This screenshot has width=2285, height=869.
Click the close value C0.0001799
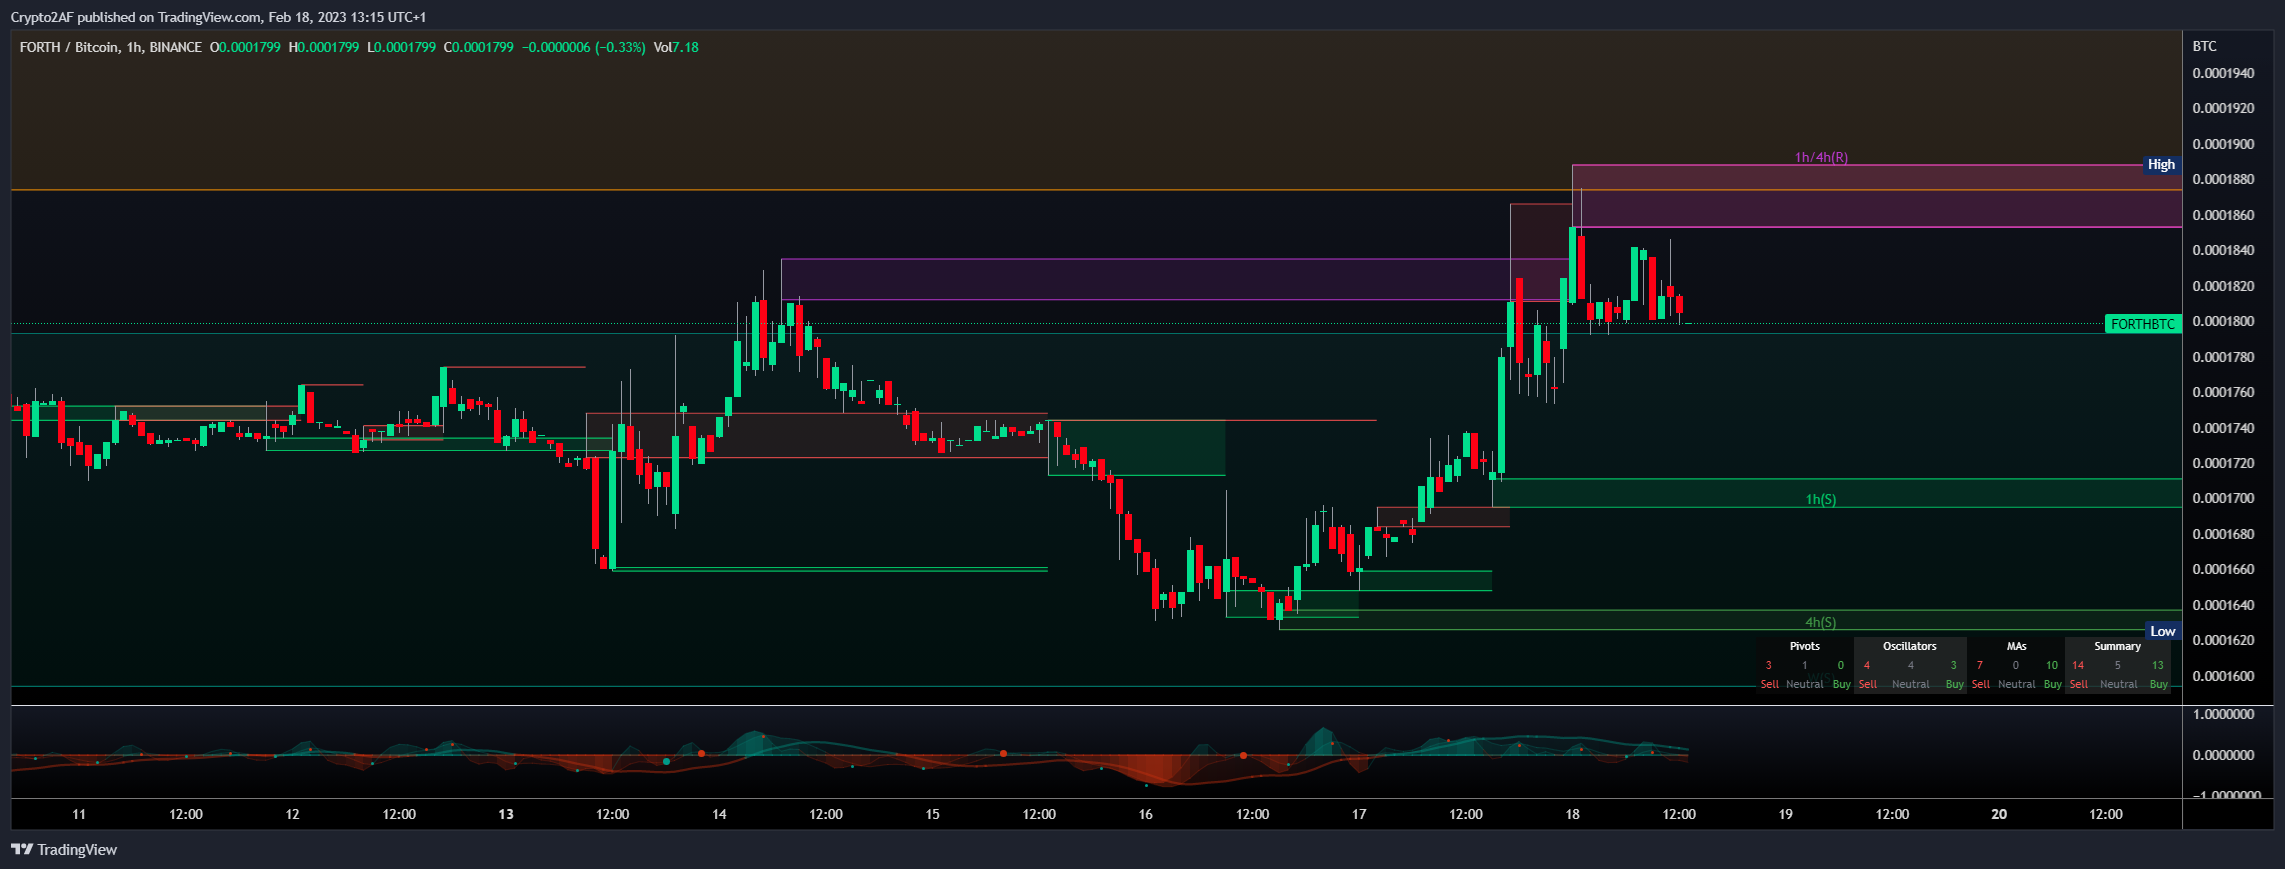point(478,47)
